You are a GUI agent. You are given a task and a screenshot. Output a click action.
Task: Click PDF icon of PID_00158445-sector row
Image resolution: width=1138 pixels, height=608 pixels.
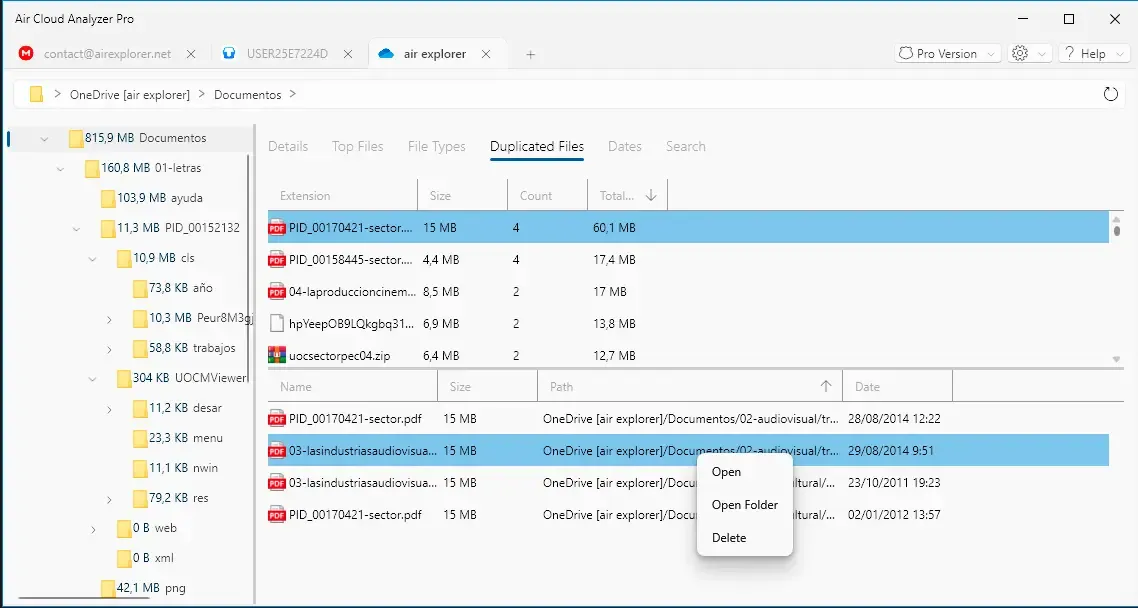point(277,260)
